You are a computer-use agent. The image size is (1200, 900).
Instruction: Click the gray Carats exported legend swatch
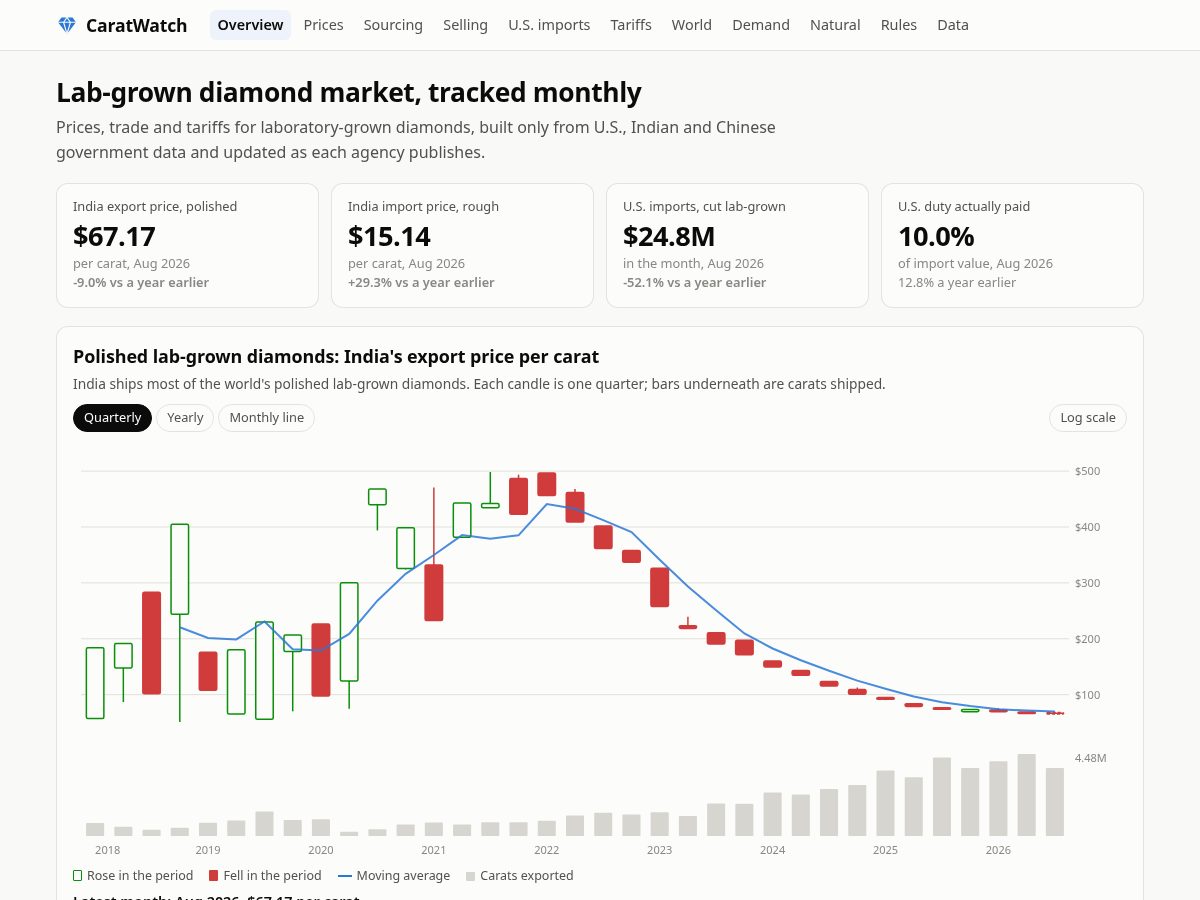471,876
